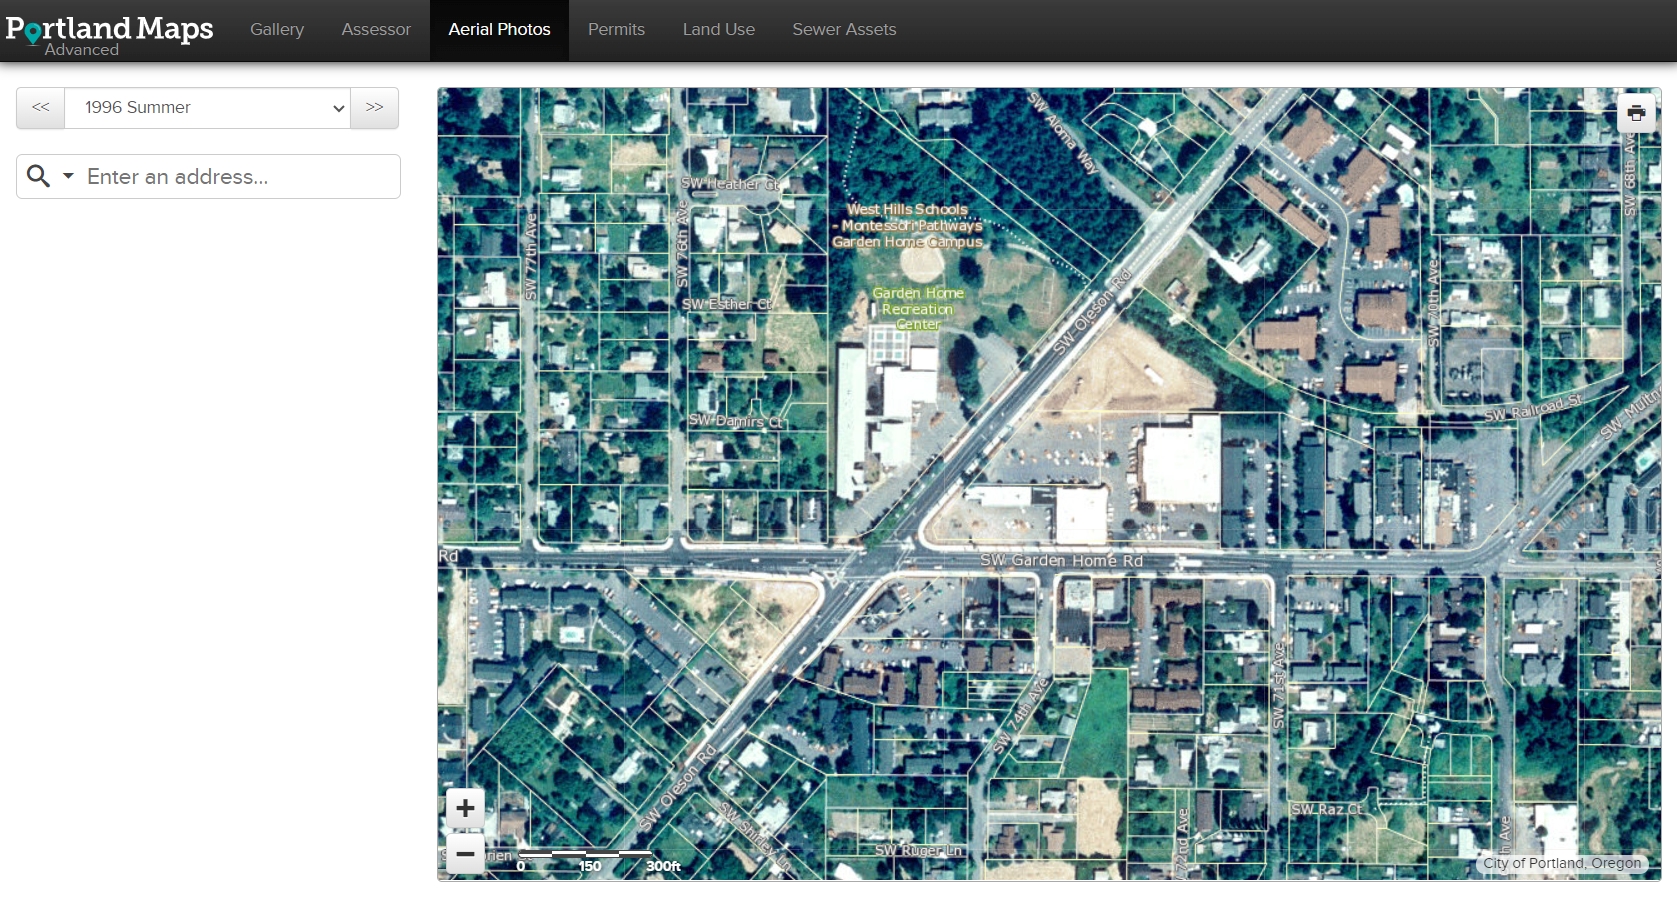Open the Permits tab
1677x902 pixels.
pyautogui.click(x=616, y=30)
